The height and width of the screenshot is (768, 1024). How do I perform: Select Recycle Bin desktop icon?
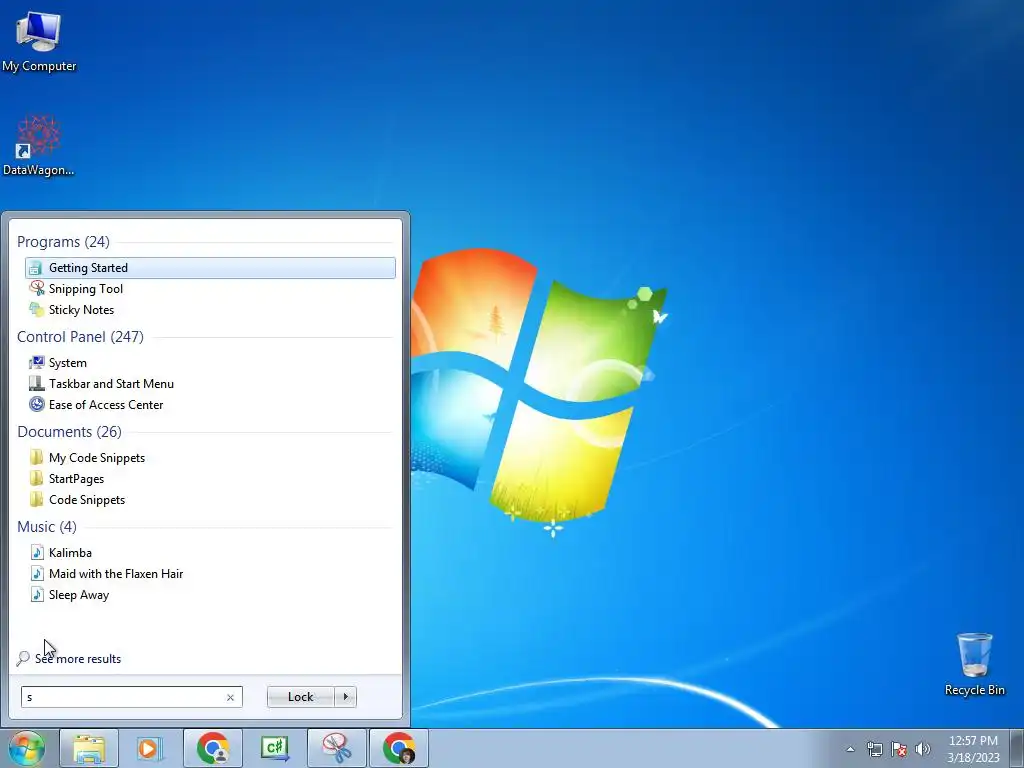click(974, 664)
